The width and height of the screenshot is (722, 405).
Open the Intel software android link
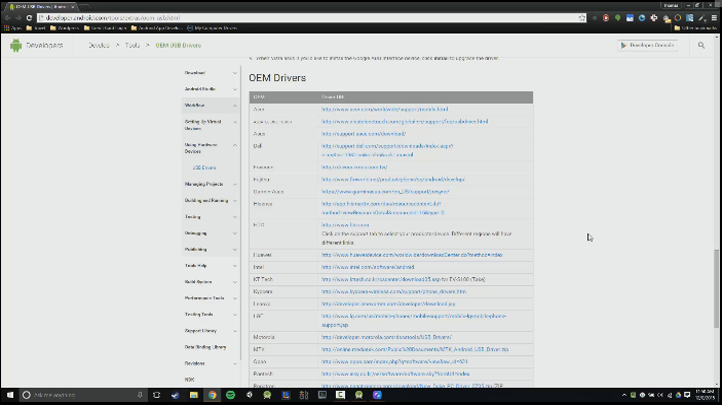tap(368, 267)
